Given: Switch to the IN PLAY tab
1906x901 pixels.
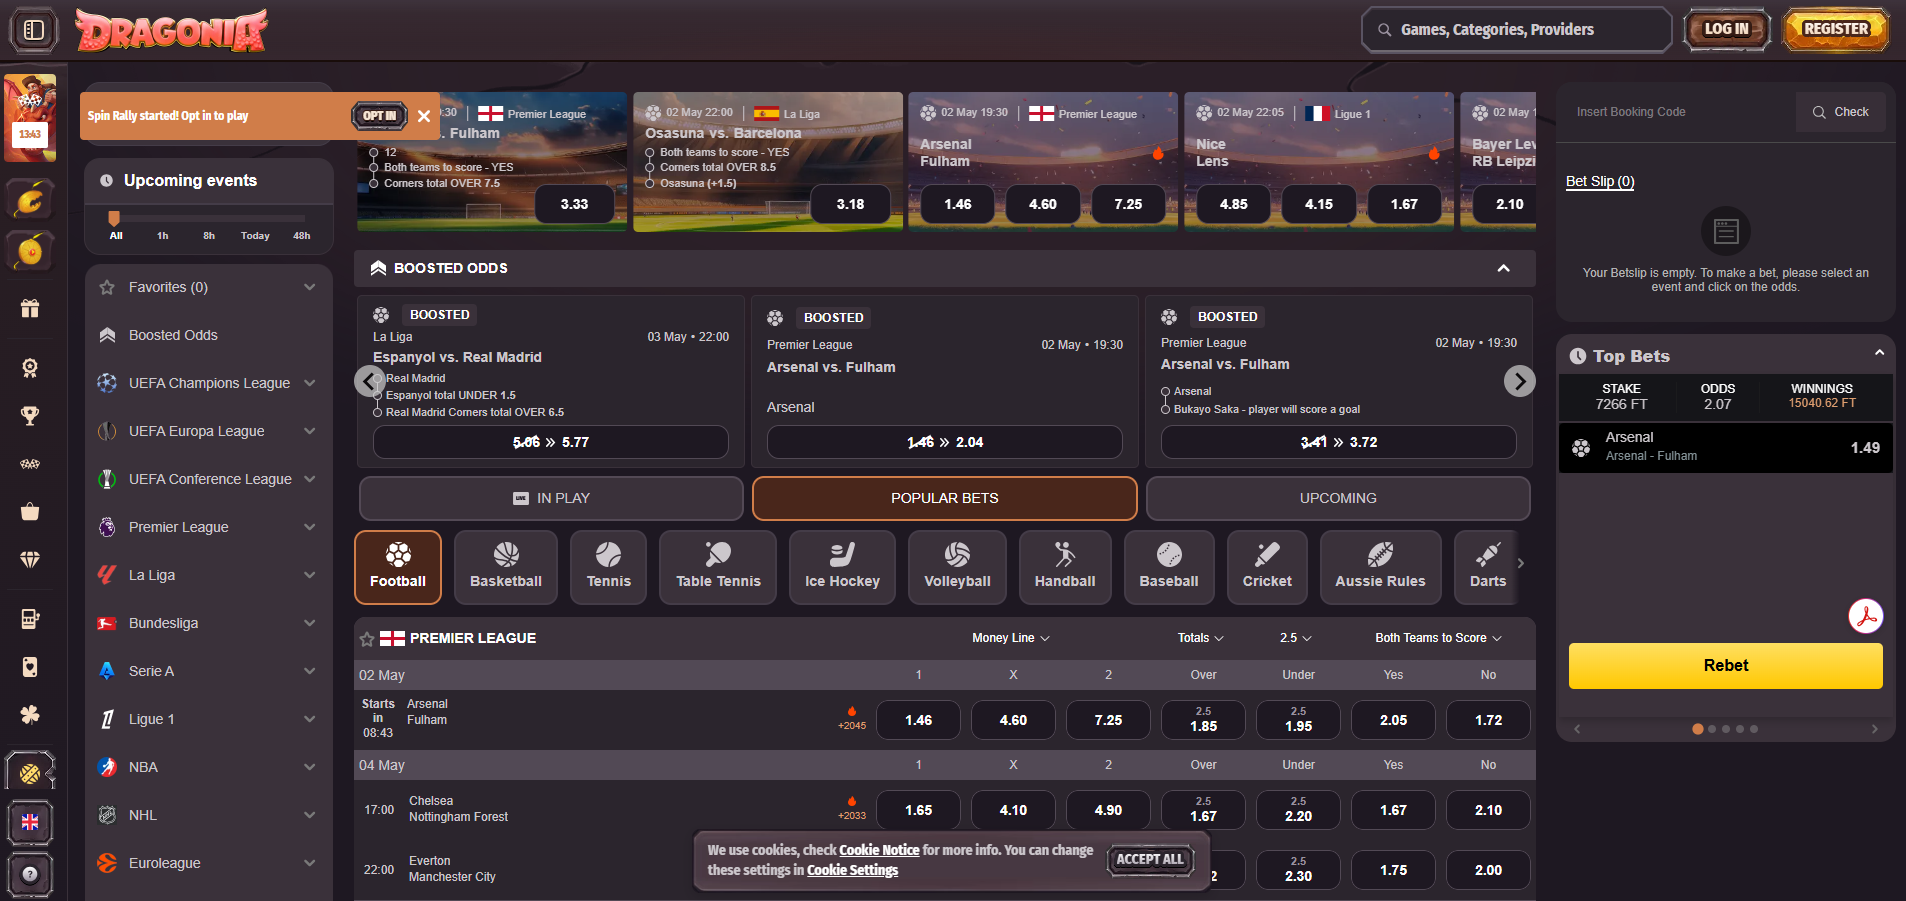Looking at the screenshot, I should pos(551,498).
